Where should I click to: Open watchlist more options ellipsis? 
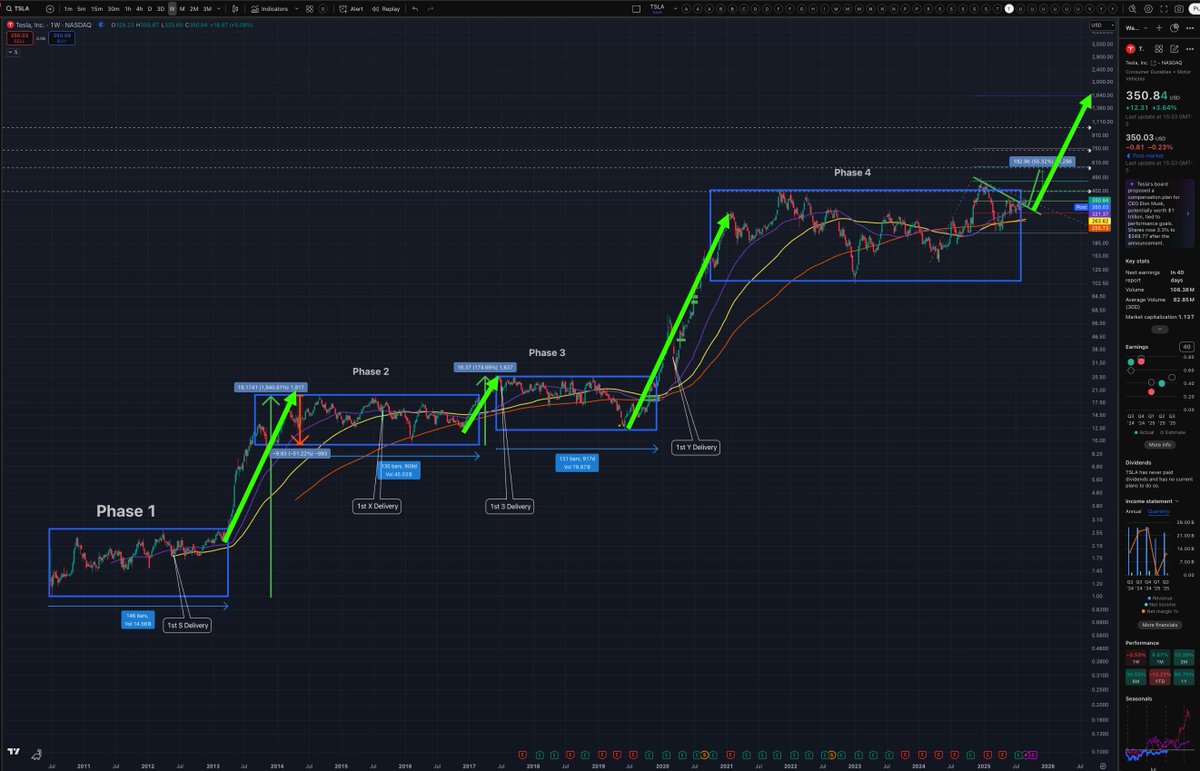click(1189, 28)
